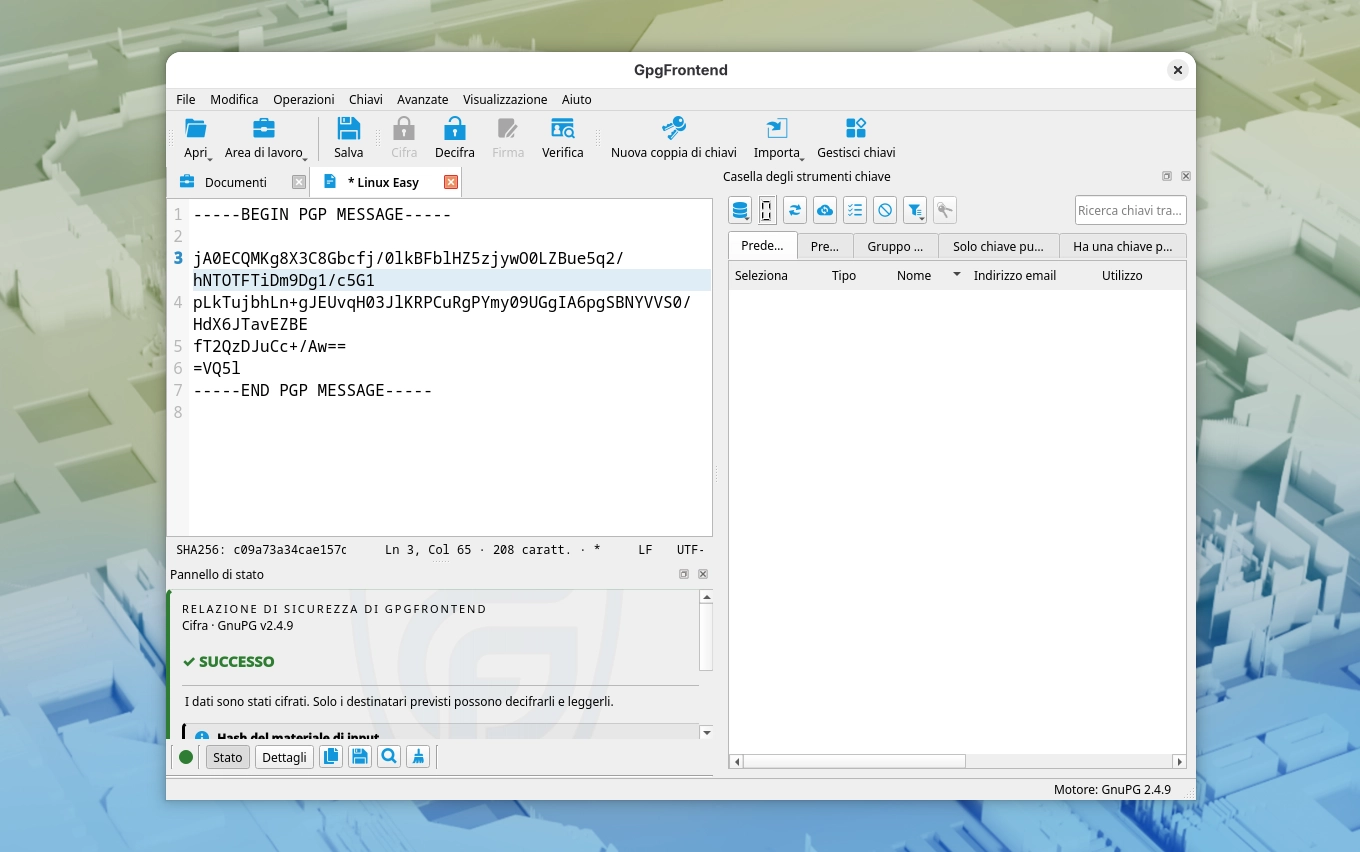Sort by Indirizzo email column
1360x852 pixels.
[1015, 276]
